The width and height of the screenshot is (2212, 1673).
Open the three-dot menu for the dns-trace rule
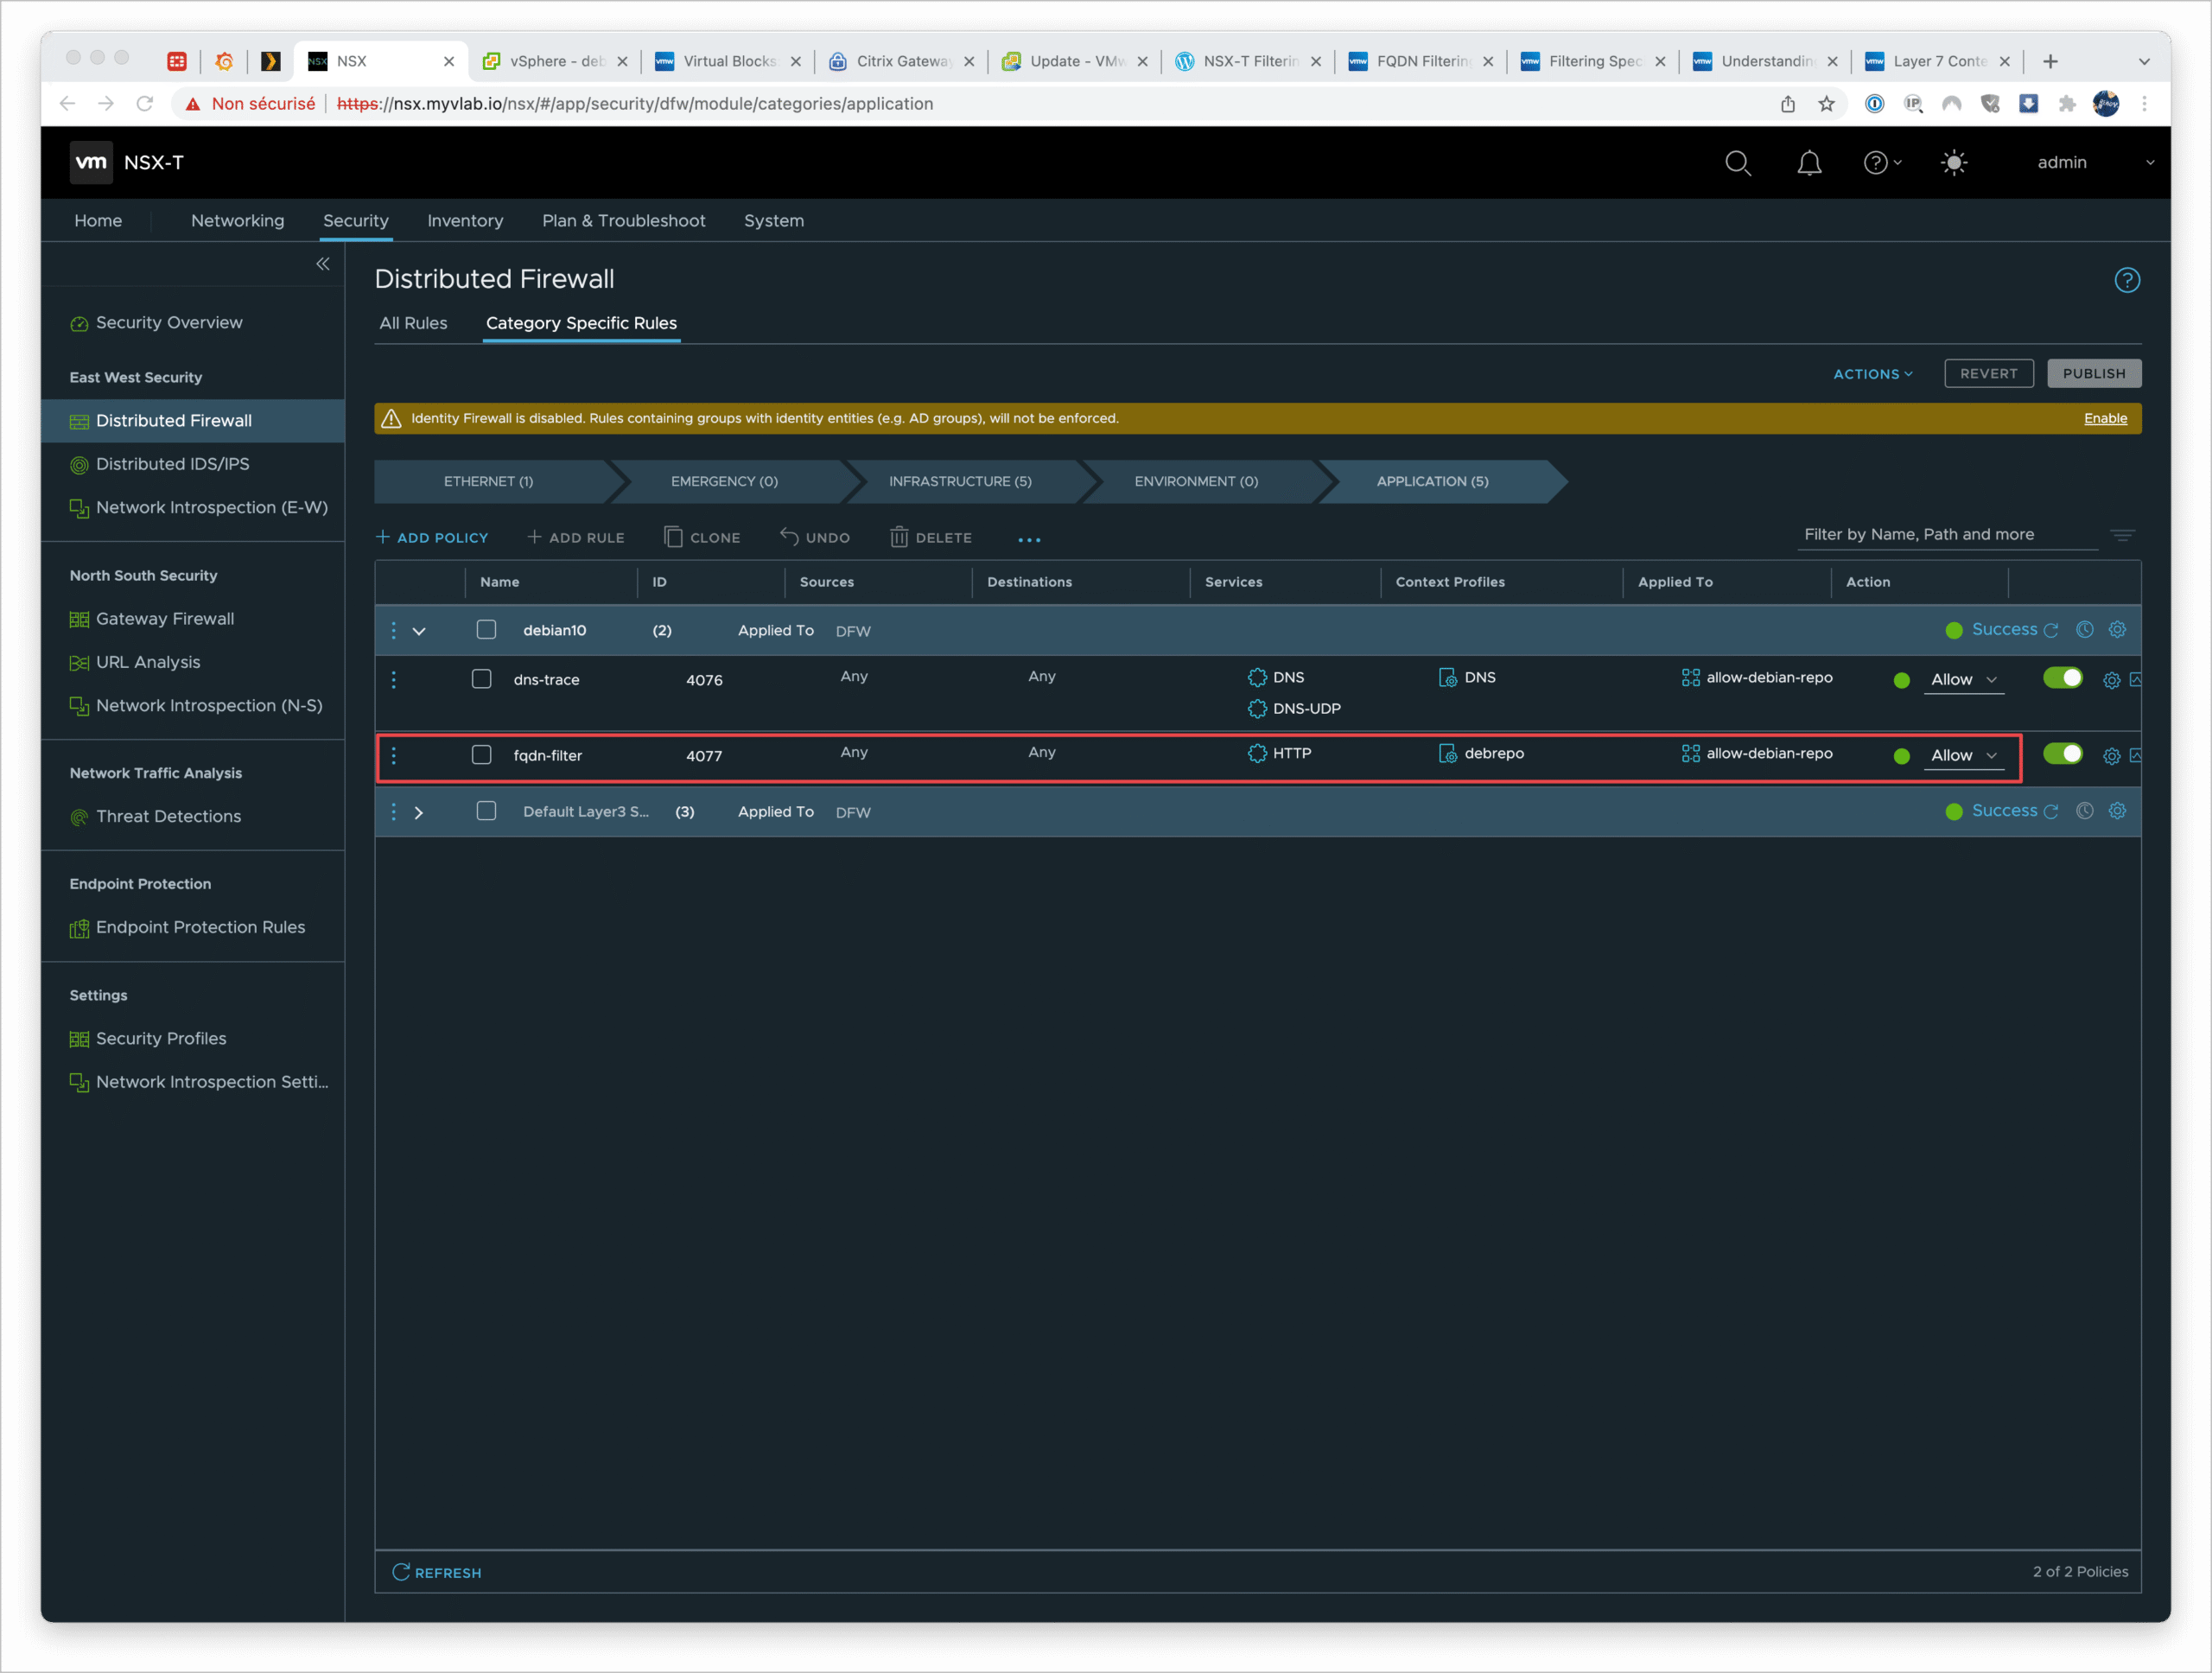(x=394, y=680)
